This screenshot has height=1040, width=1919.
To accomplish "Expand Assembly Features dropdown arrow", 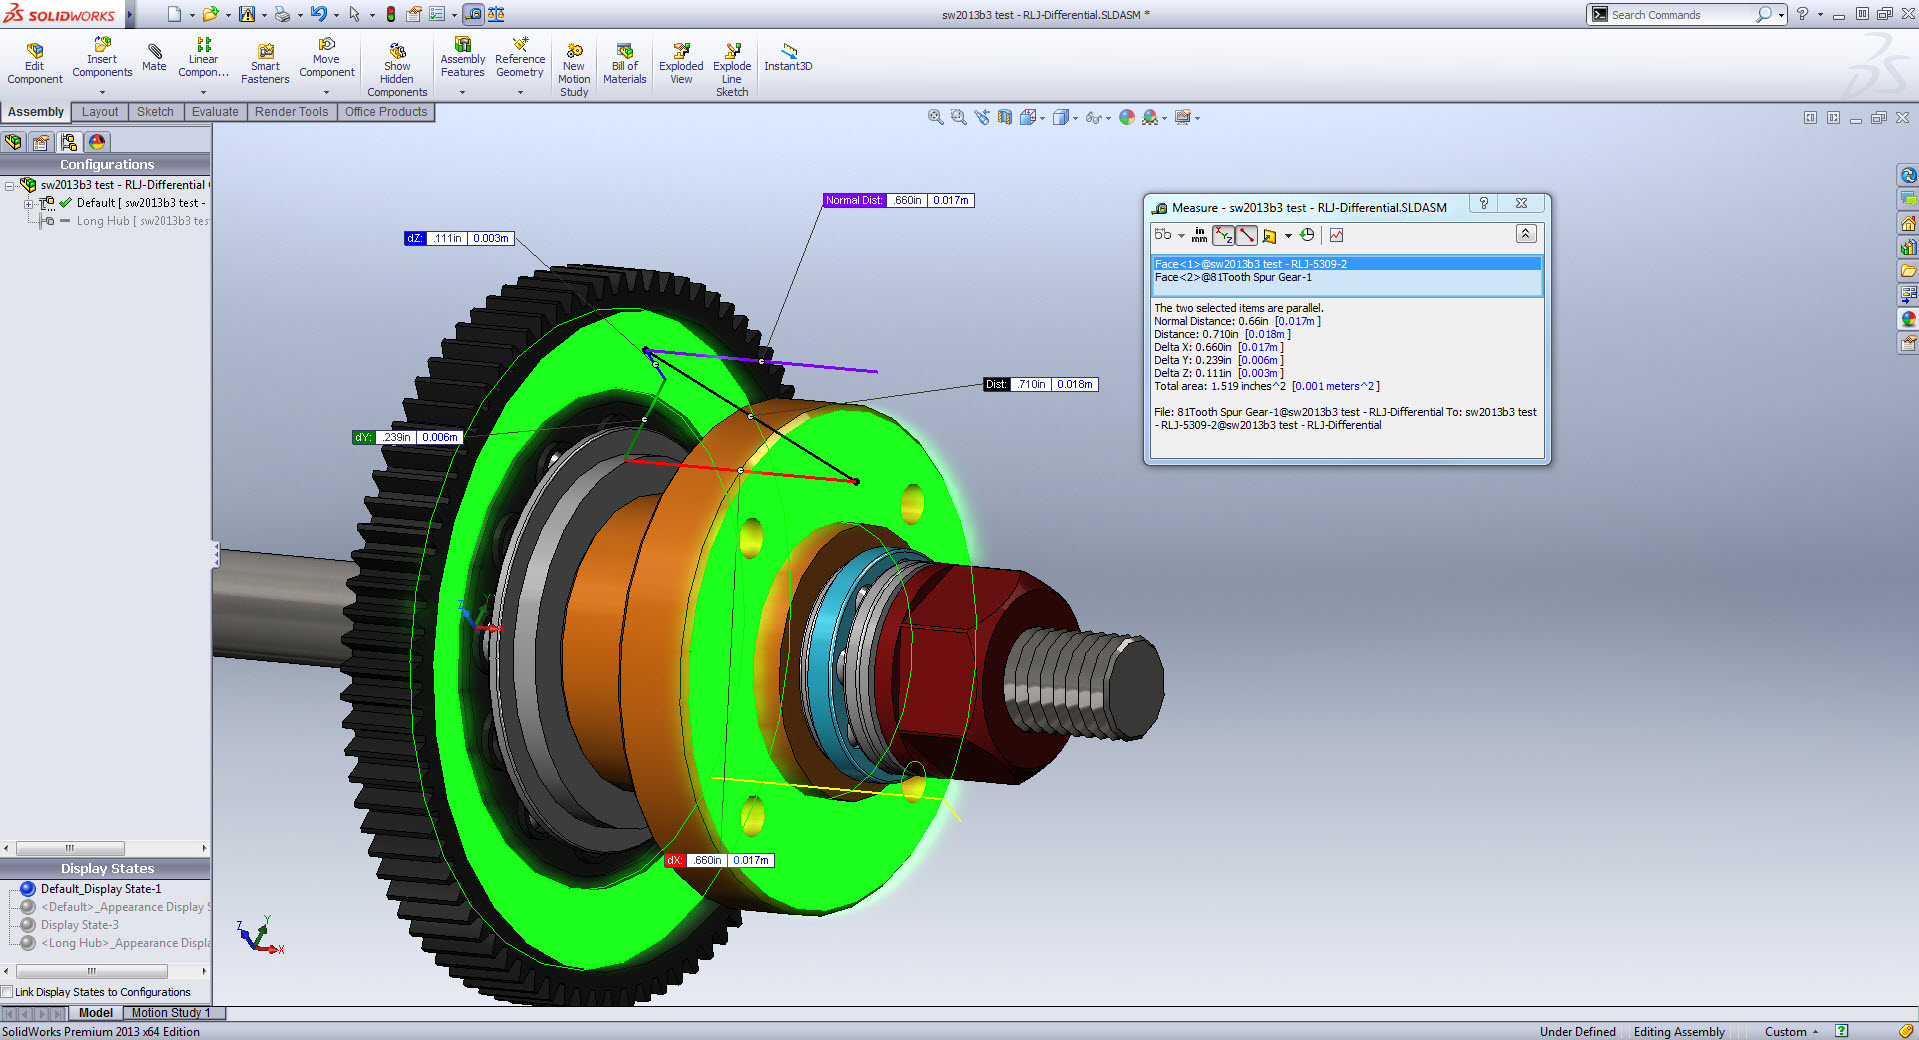I will (462, 92).
